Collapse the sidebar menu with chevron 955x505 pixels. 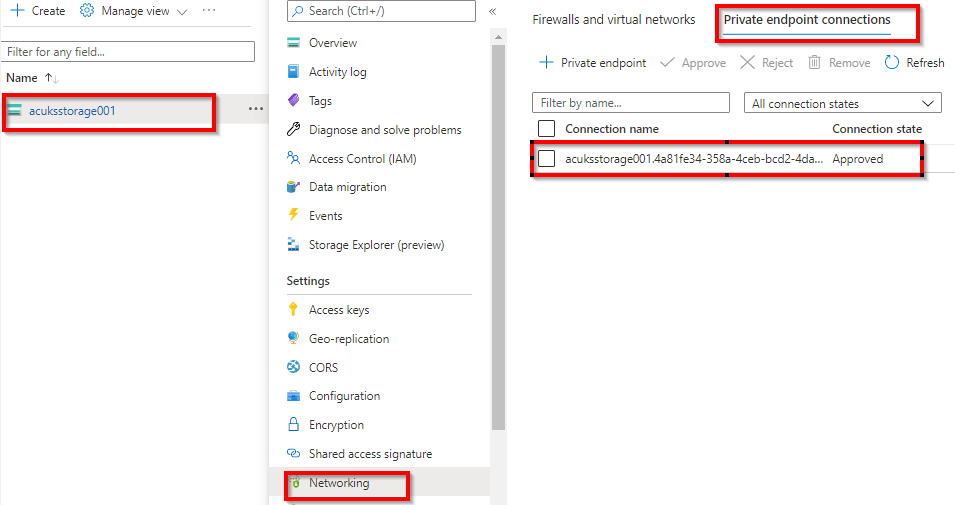pyautogui.click(x=492, y=11)
